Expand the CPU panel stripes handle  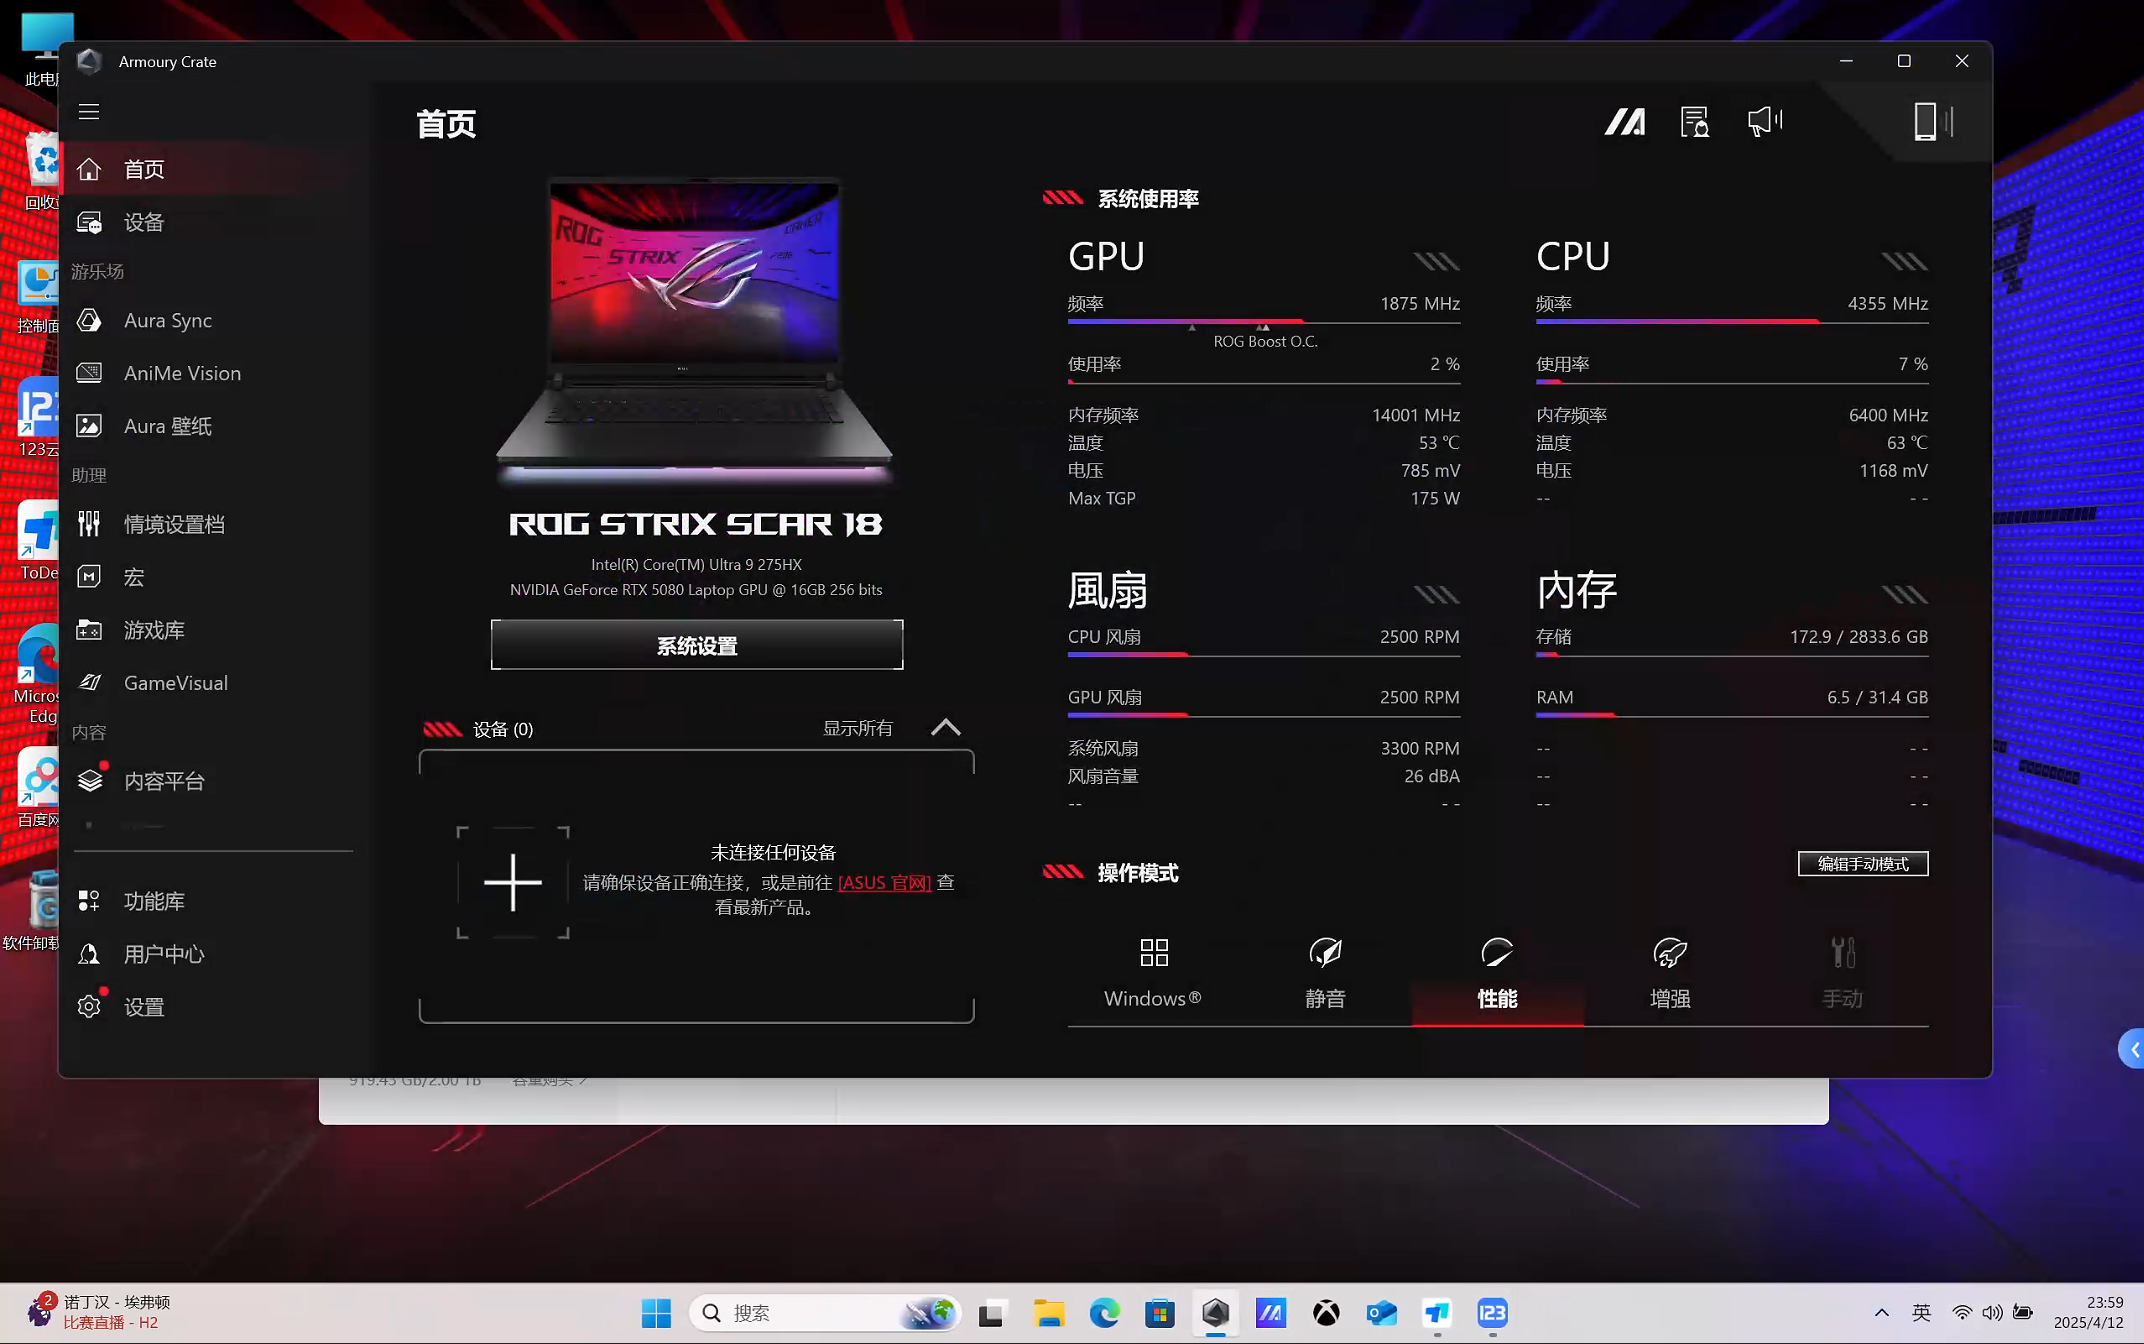pyautogui.click(x=1904, y=262)
